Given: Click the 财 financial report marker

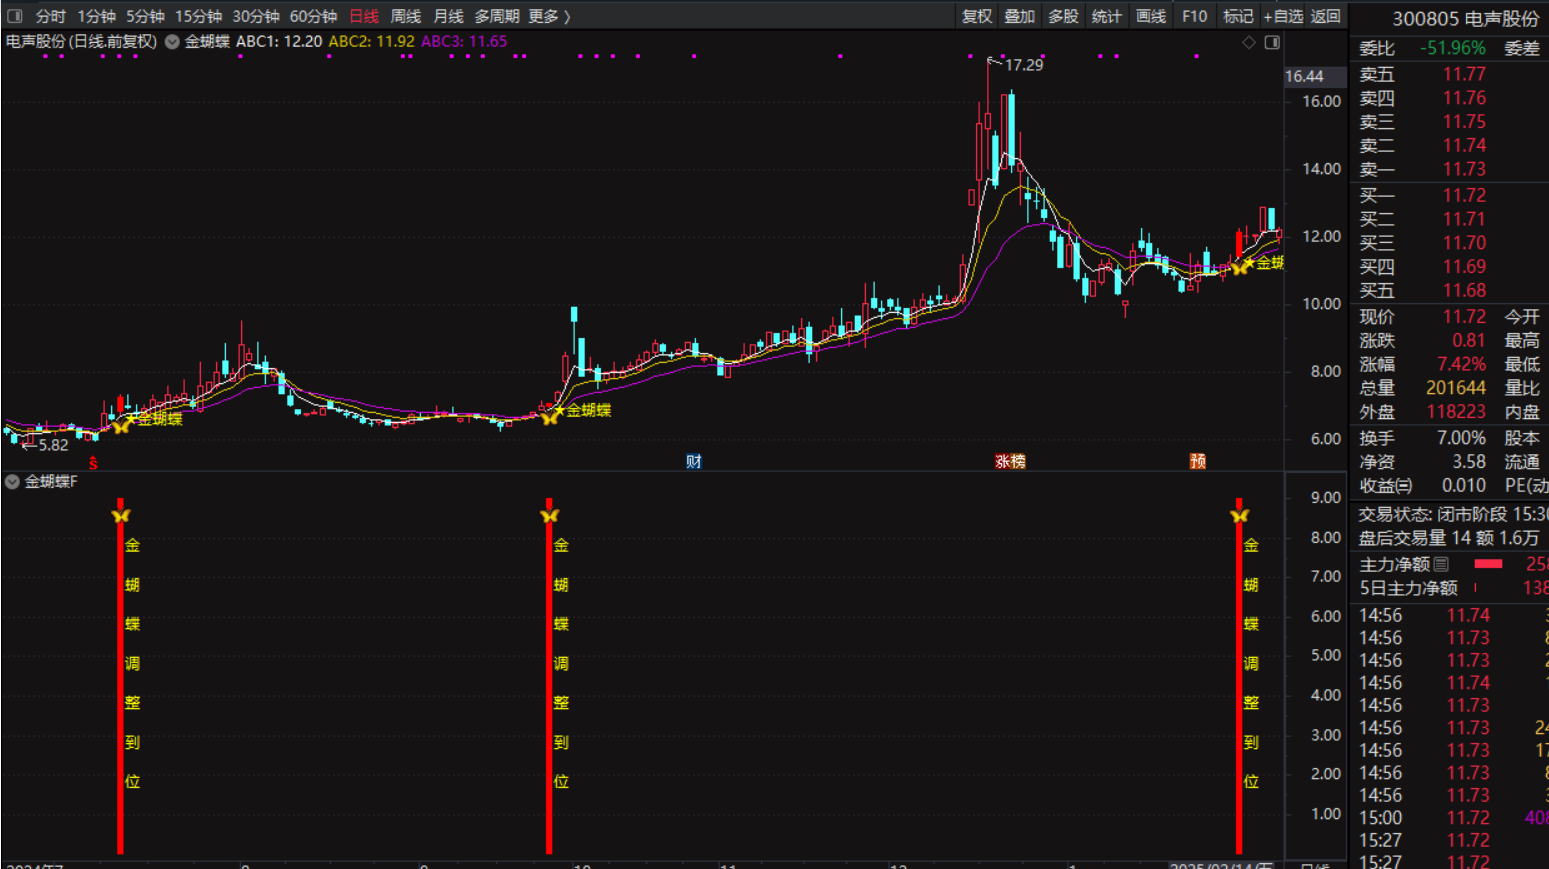Looking at the screenshot, I should click(x=694, y=461).
